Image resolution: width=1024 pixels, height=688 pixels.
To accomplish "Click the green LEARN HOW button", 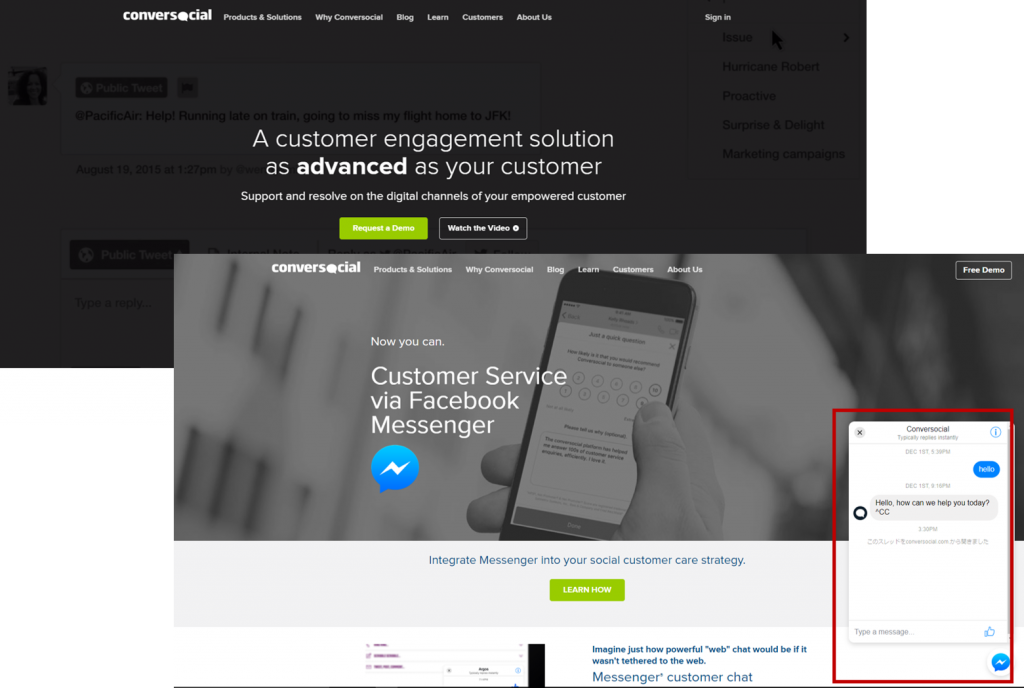I will (587, 589).
